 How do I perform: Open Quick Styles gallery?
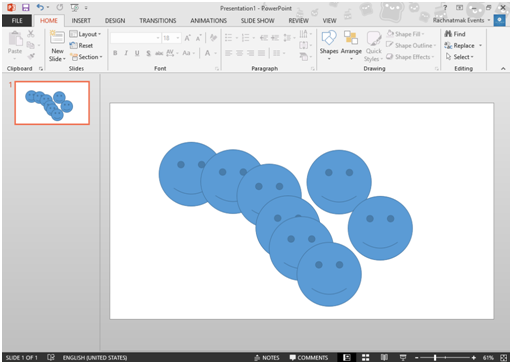[x=373, y=46]
